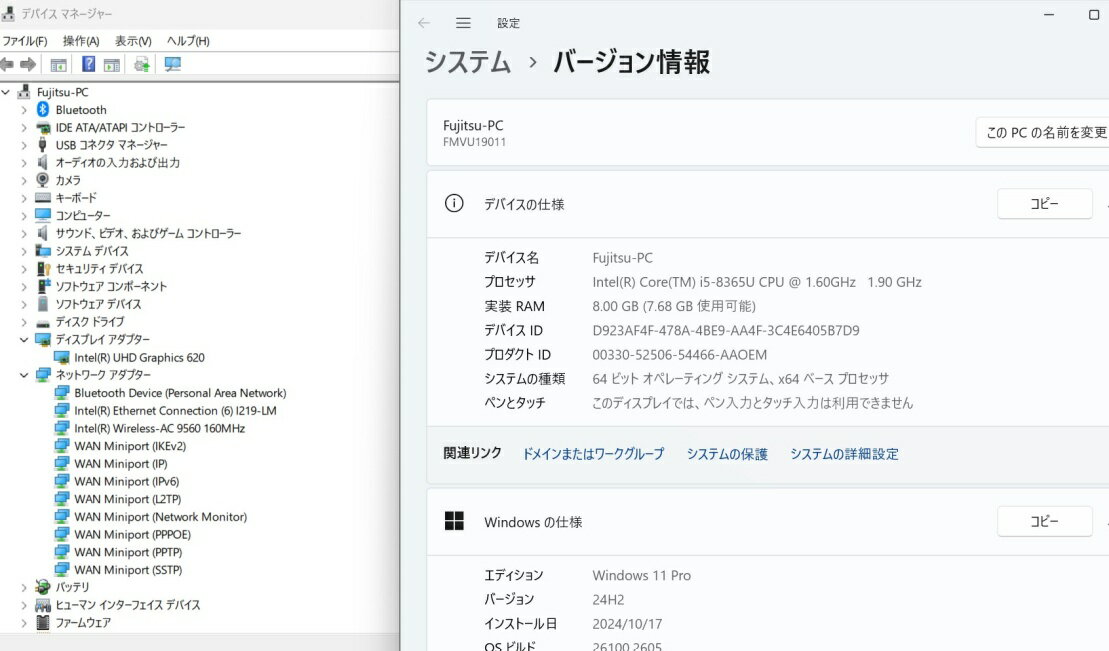Screen dimensions: 1109x651
Task: Select the Intel(R) UHD Graphics 620 device
Action: (x=139, y=357)
